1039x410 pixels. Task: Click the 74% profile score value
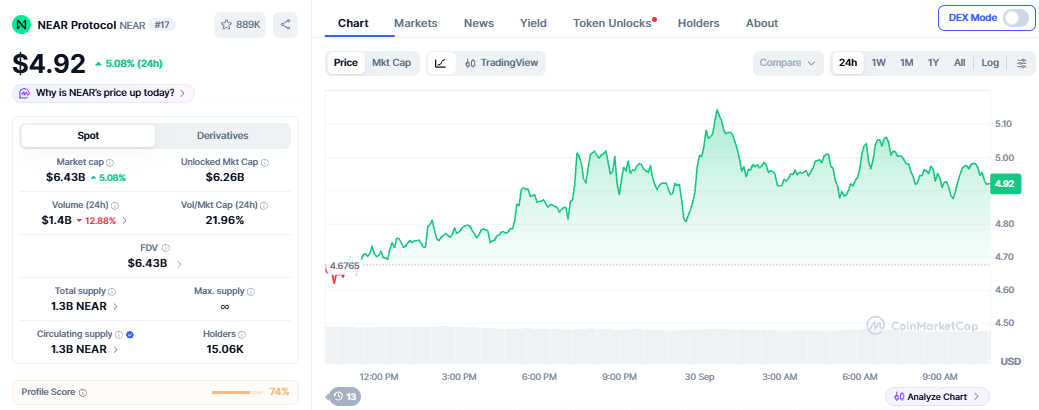point(279,391)
